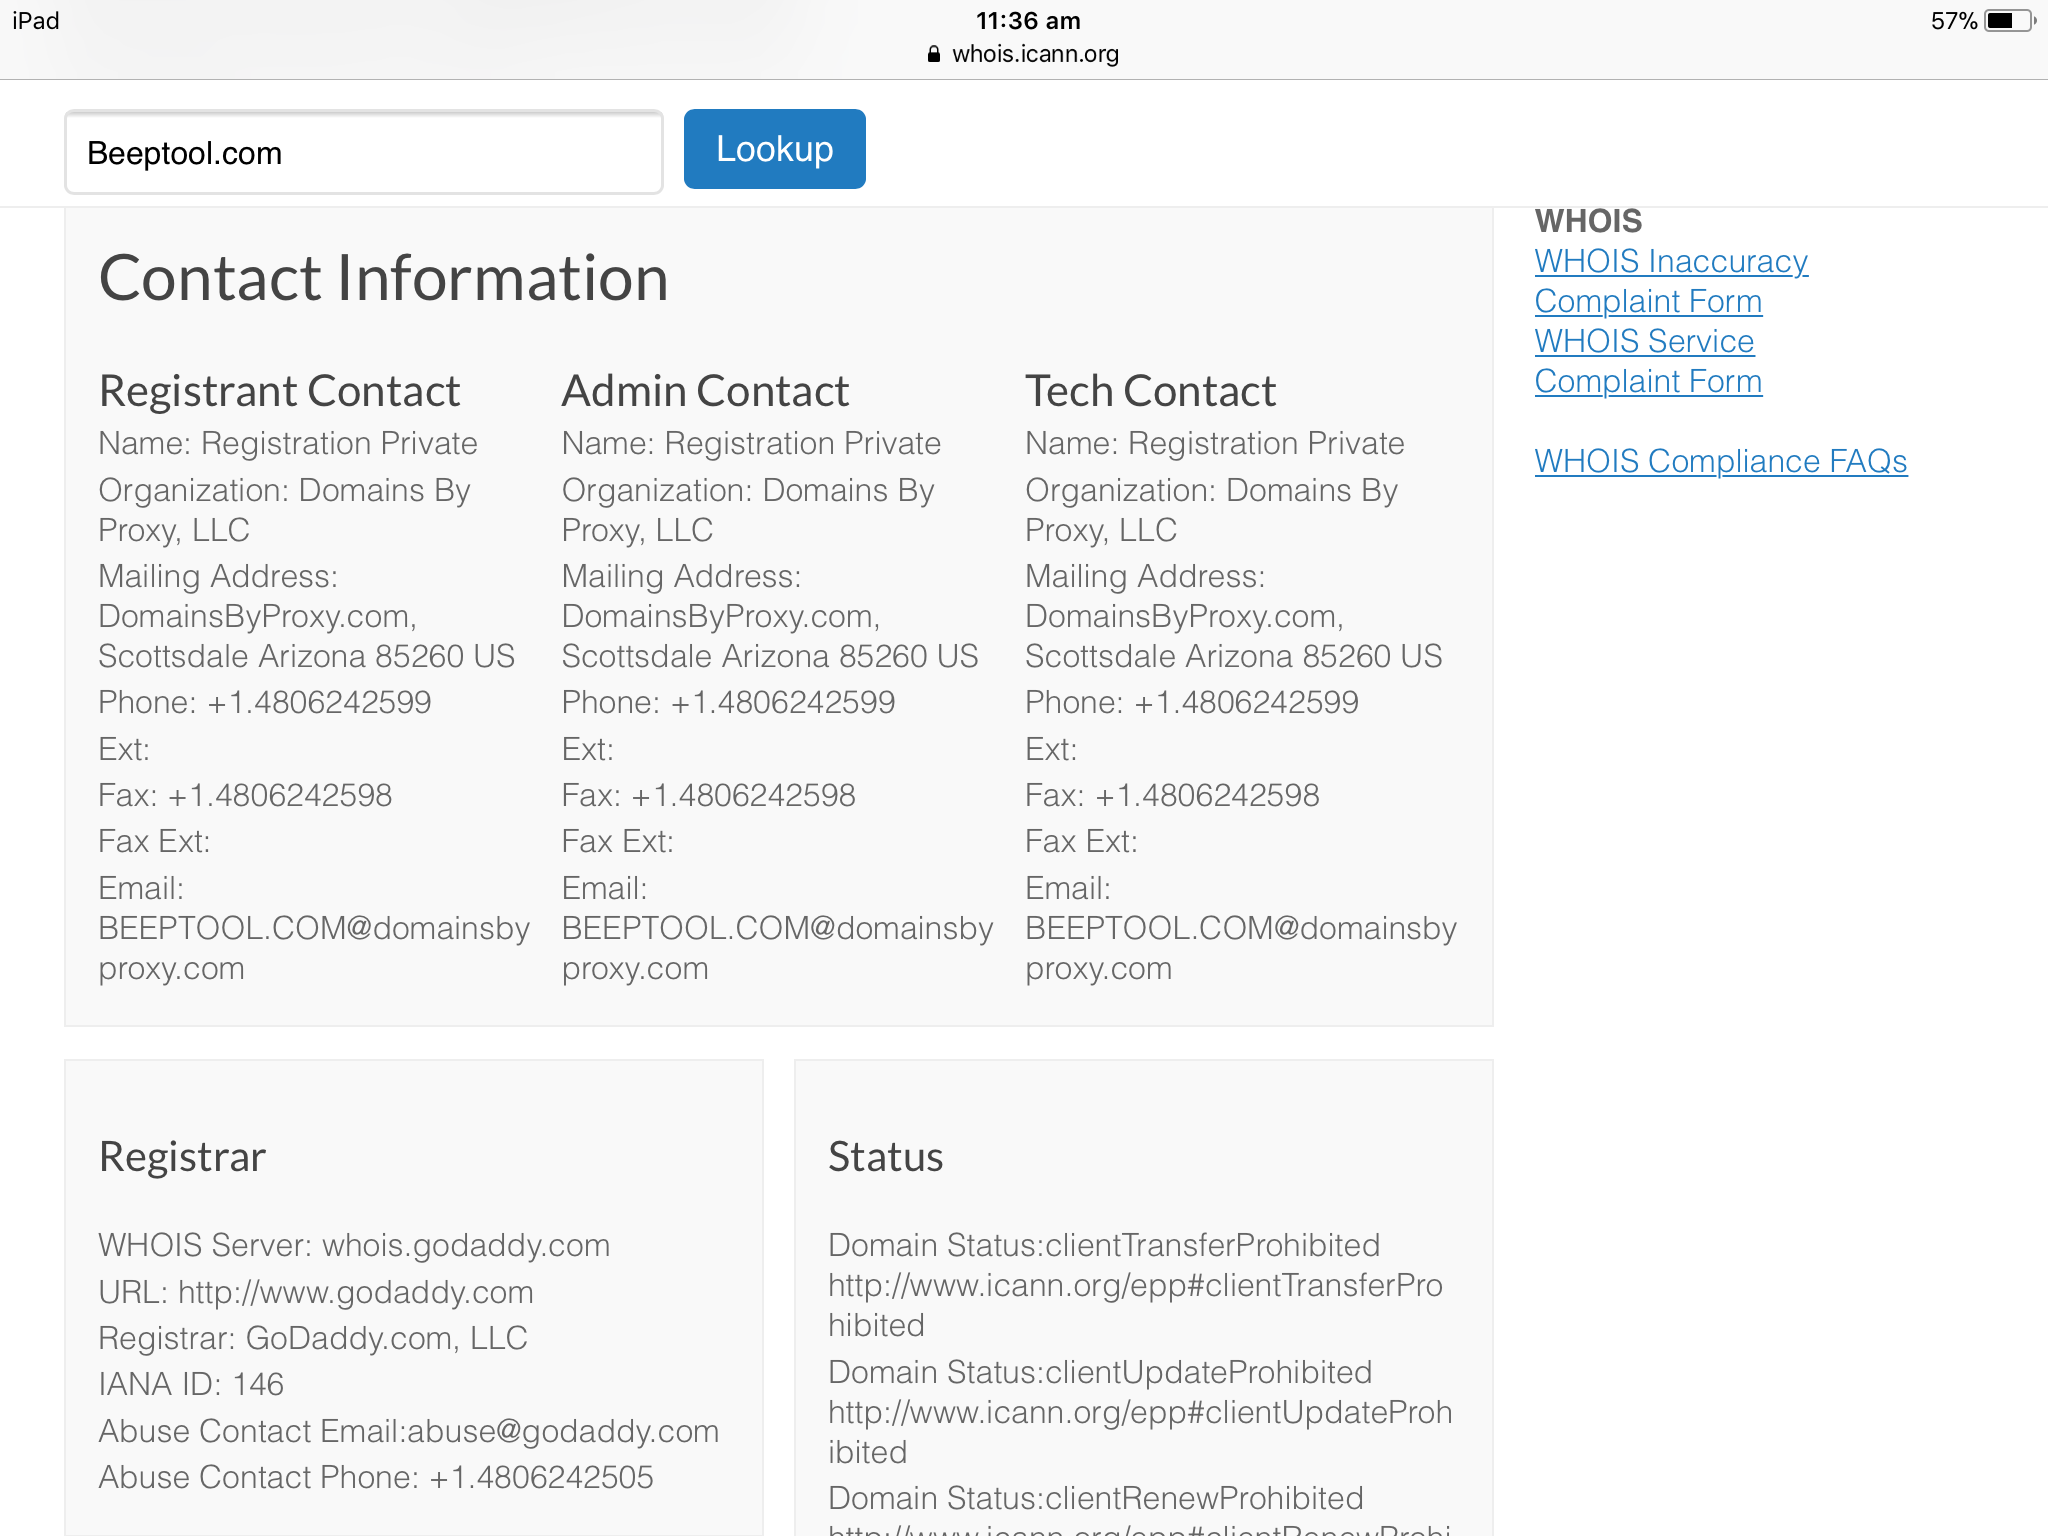2048x1536 pixels.
Task: Open the WHOIS Compliance FAQs link
Action: pos(1721,461)
